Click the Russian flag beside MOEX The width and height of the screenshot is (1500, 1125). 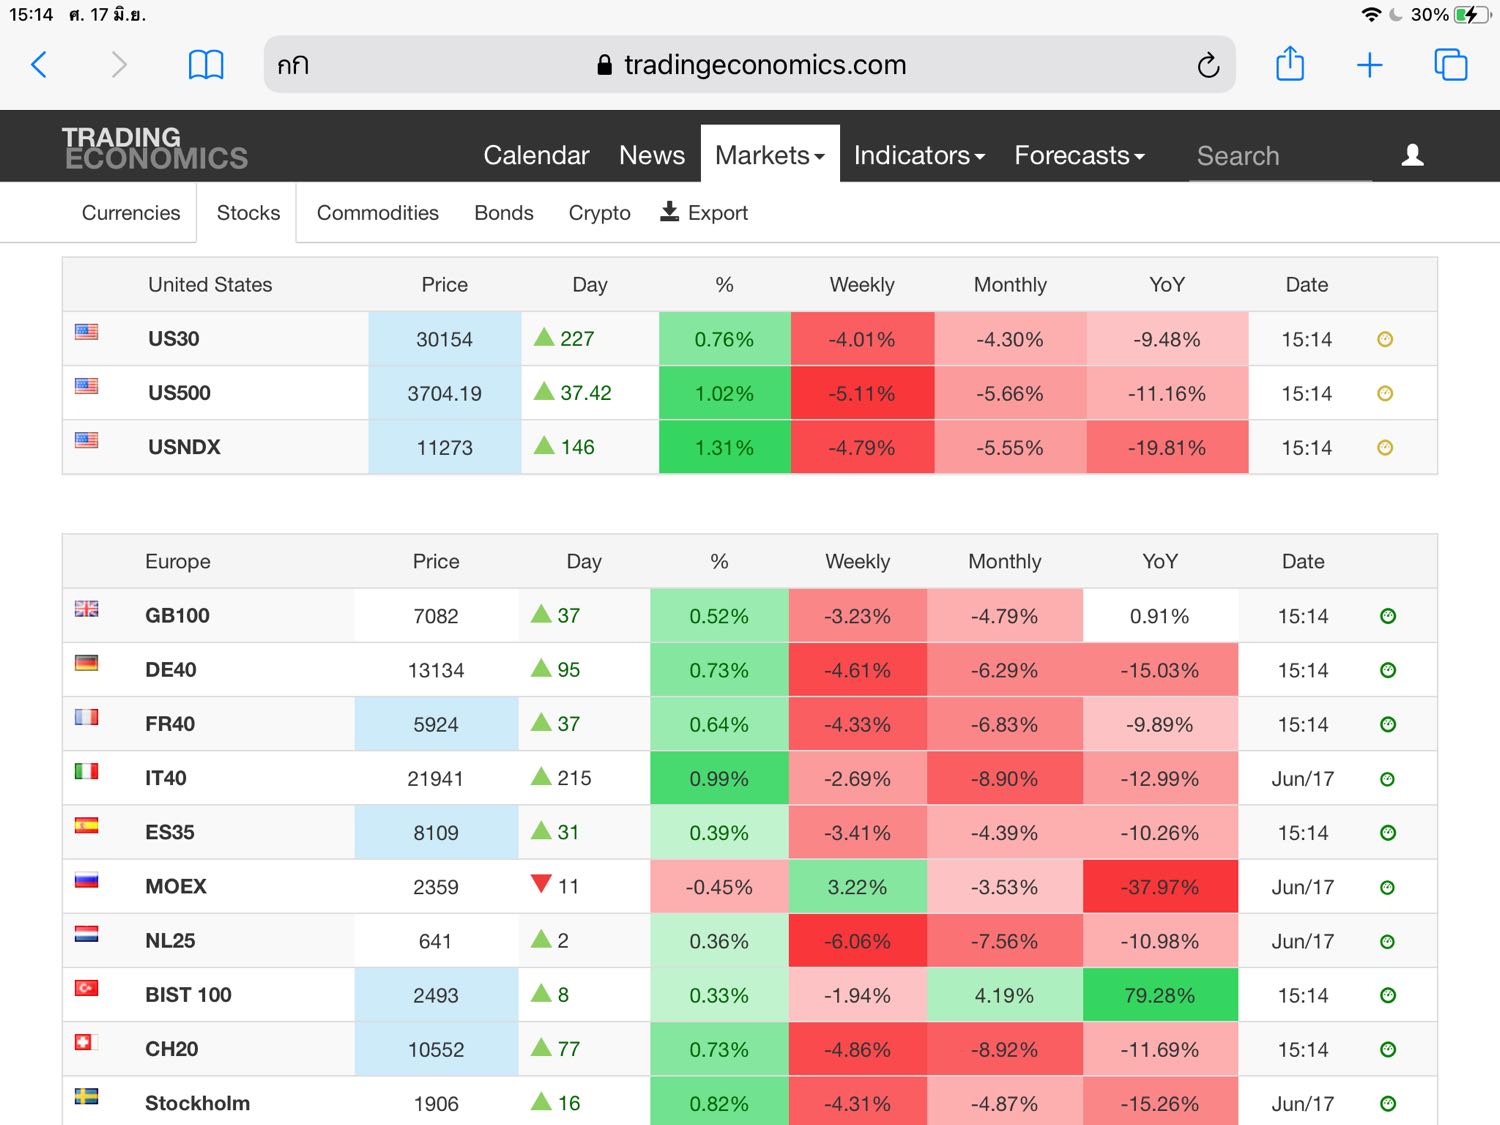point(87,880)
